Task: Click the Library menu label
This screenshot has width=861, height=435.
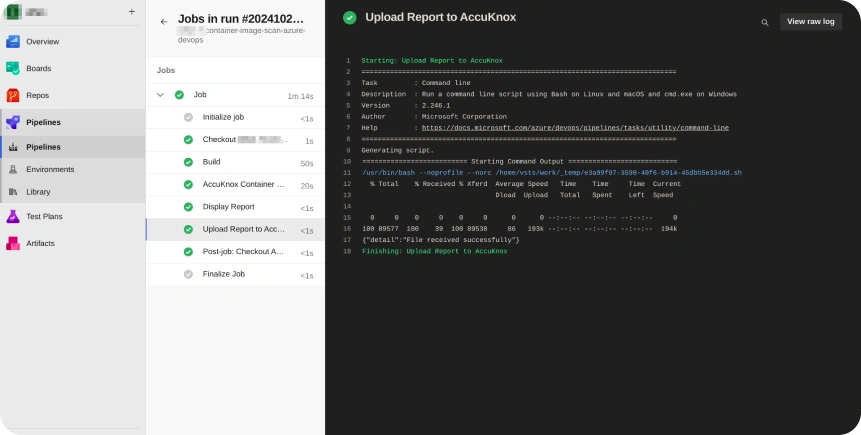Action: click(x=38, y=192)
